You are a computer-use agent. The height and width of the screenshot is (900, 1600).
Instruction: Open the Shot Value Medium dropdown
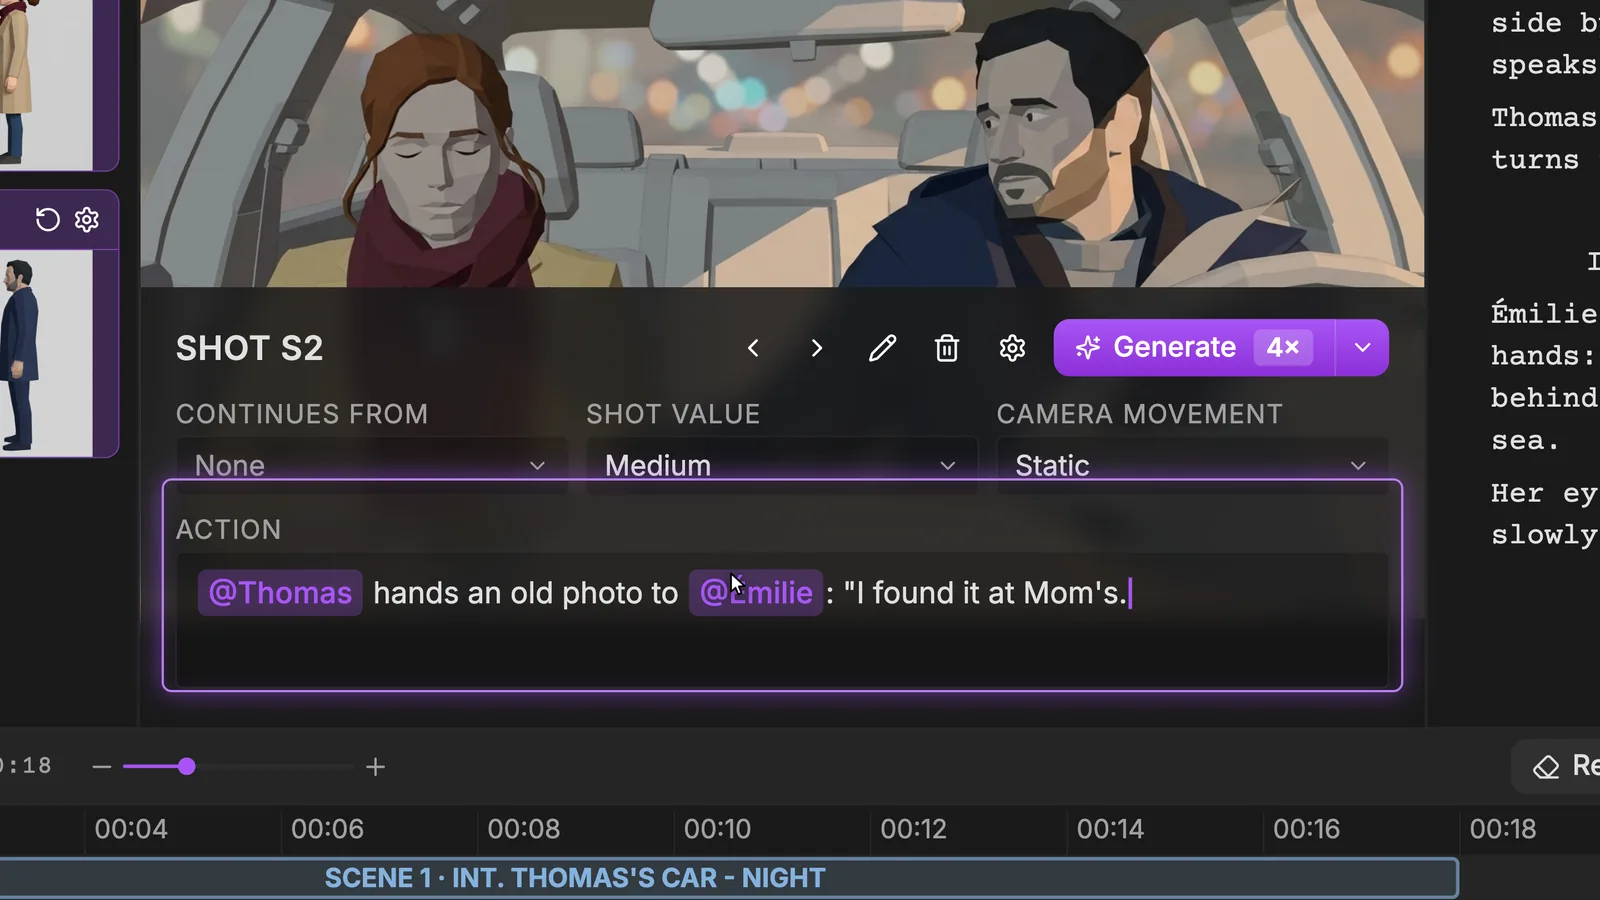[781, 465]
